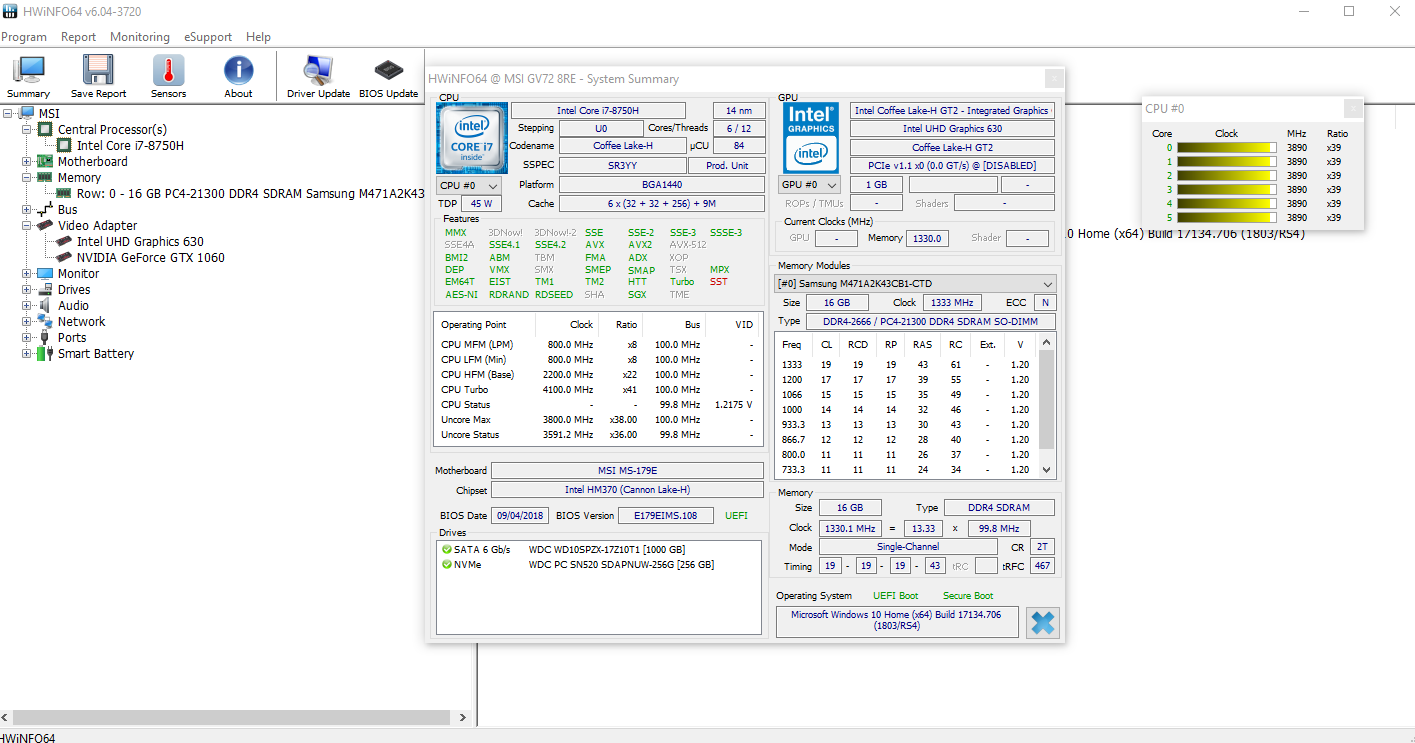Click the NVMe drive green status icon
Viewport: 1415px width, 743px height.
coord(447,565)
